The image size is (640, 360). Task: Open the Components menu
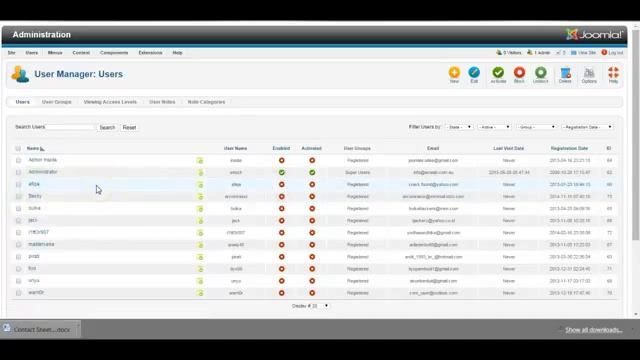click(114, 53)
